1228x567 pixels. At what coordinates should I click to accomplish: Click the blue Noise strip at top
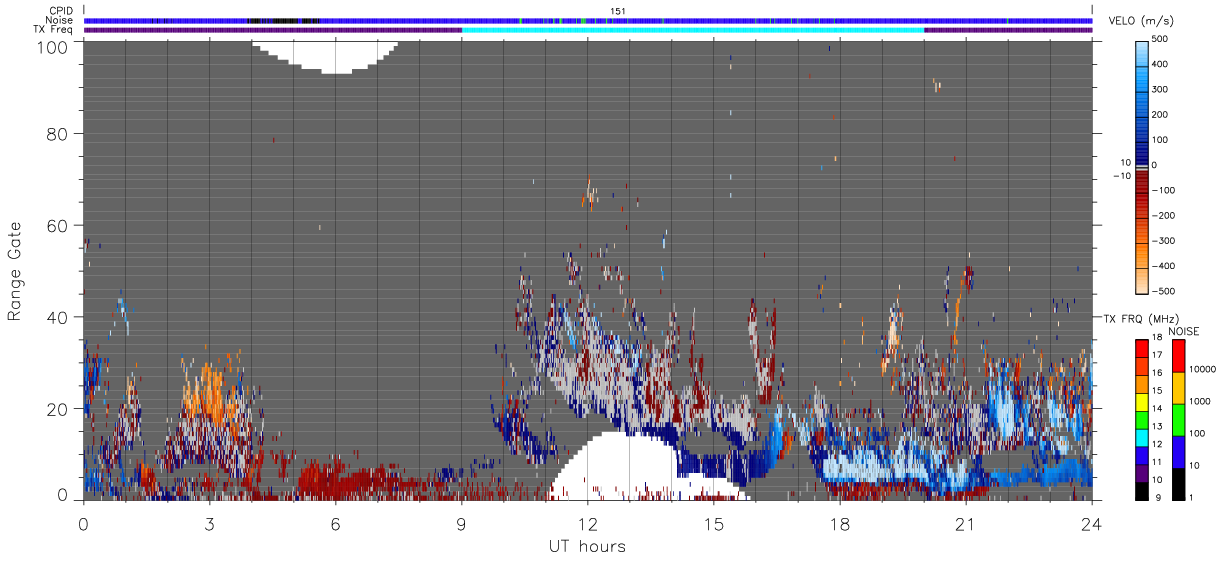coord(588,21)
